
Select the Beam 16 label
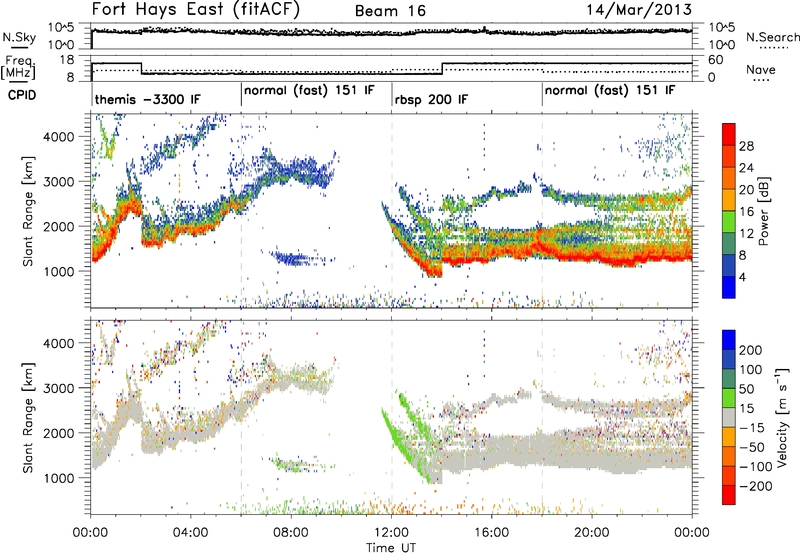pos(390,11)
